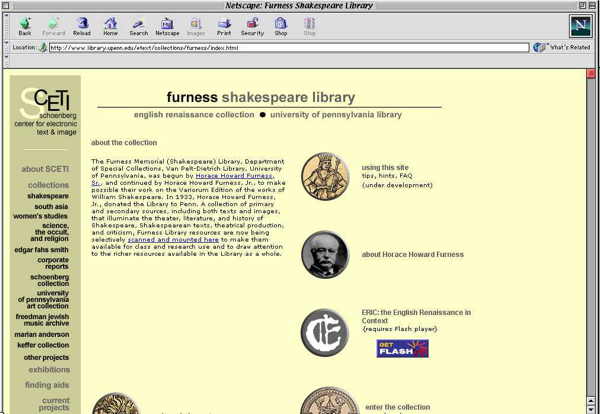Go to Home in Netscape toolbar
Viewport: 600px width, 414px height.
(111, 26)
